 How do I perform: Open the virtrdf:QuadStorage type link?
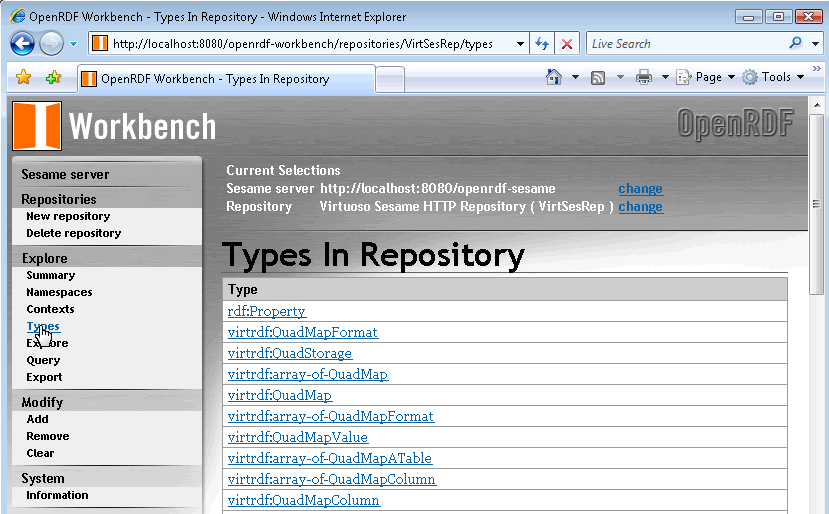(x=289, y=353)
